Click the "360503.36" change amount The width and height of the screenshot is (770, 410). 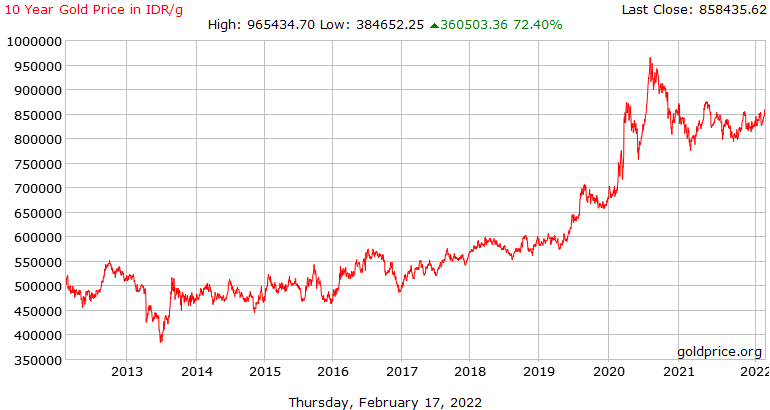(473, 25)
